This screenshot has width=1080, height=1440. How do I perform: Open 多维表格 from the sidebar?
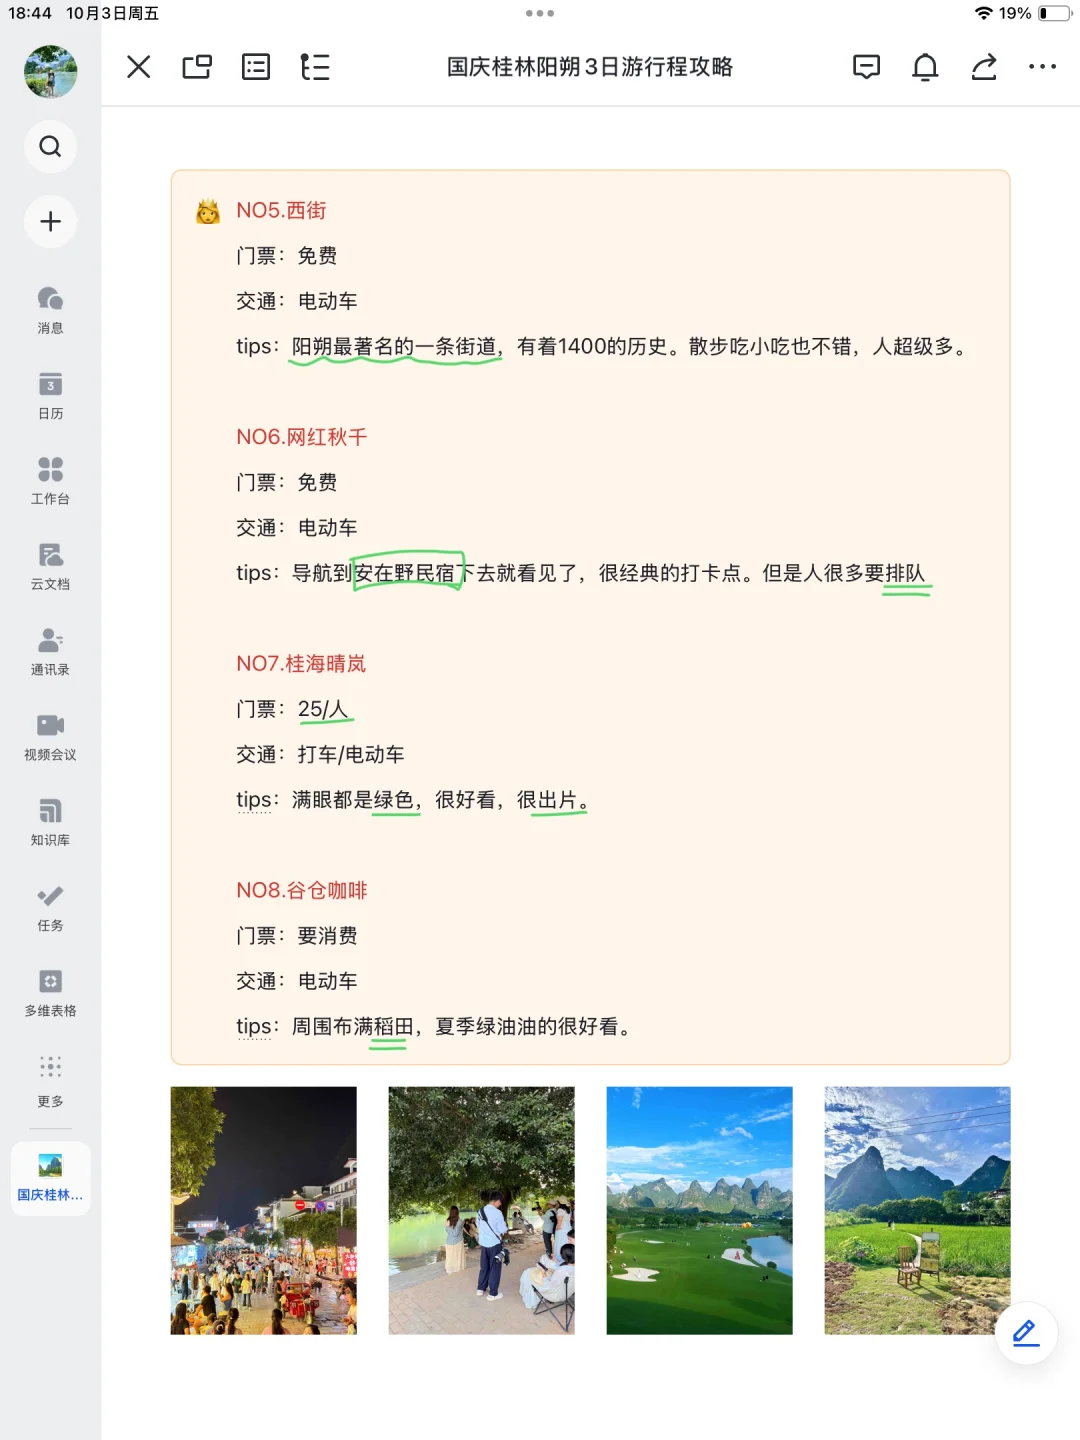click(x=50, y=993)
